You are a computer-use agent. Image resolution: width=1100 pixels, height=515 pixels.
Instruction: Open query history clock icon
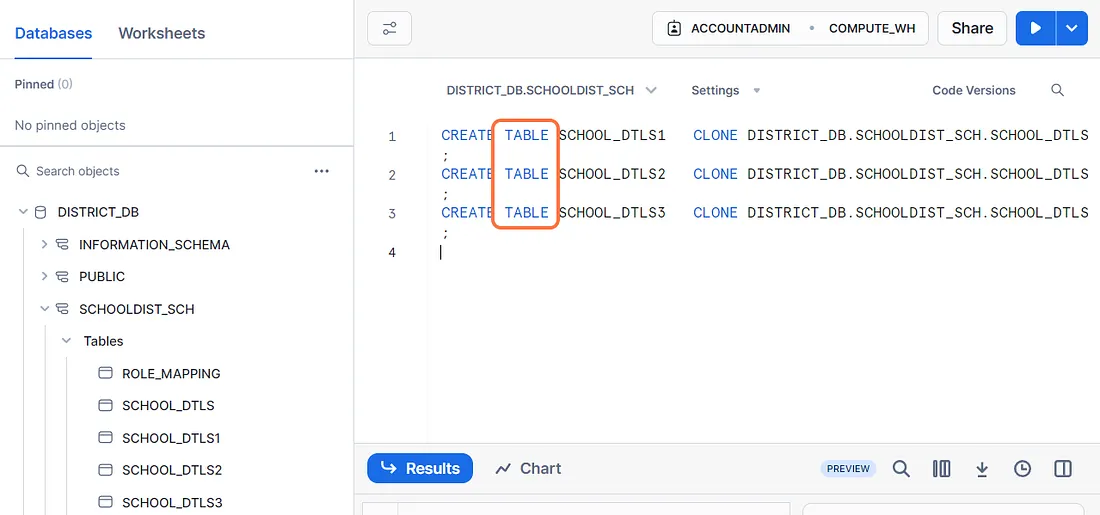point(1022,469)
